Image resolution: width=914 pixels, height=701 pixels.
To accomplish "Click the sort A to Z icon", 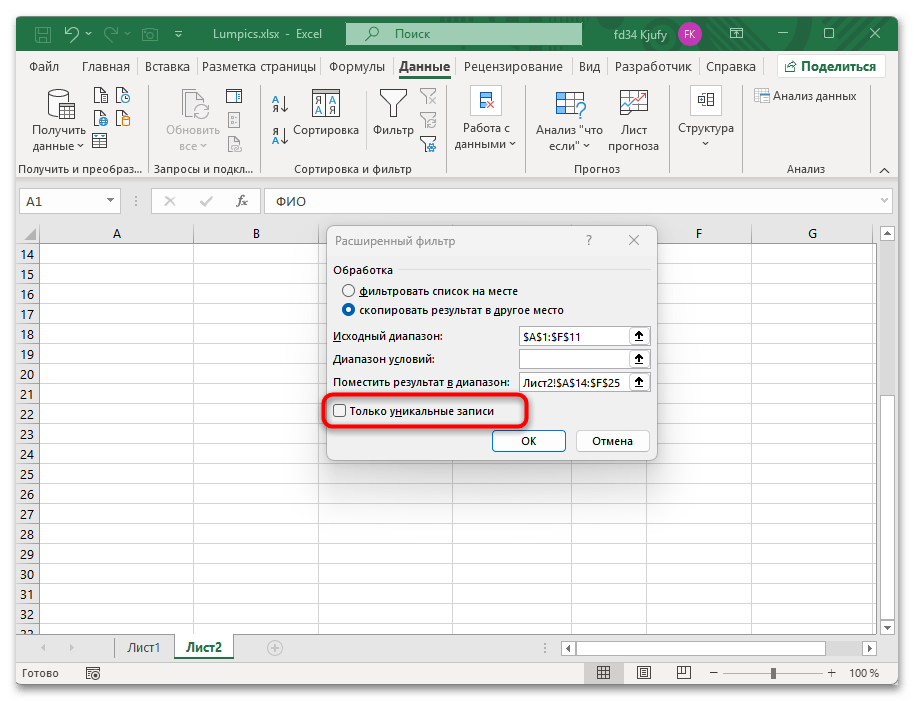I will tap(280, 103).
